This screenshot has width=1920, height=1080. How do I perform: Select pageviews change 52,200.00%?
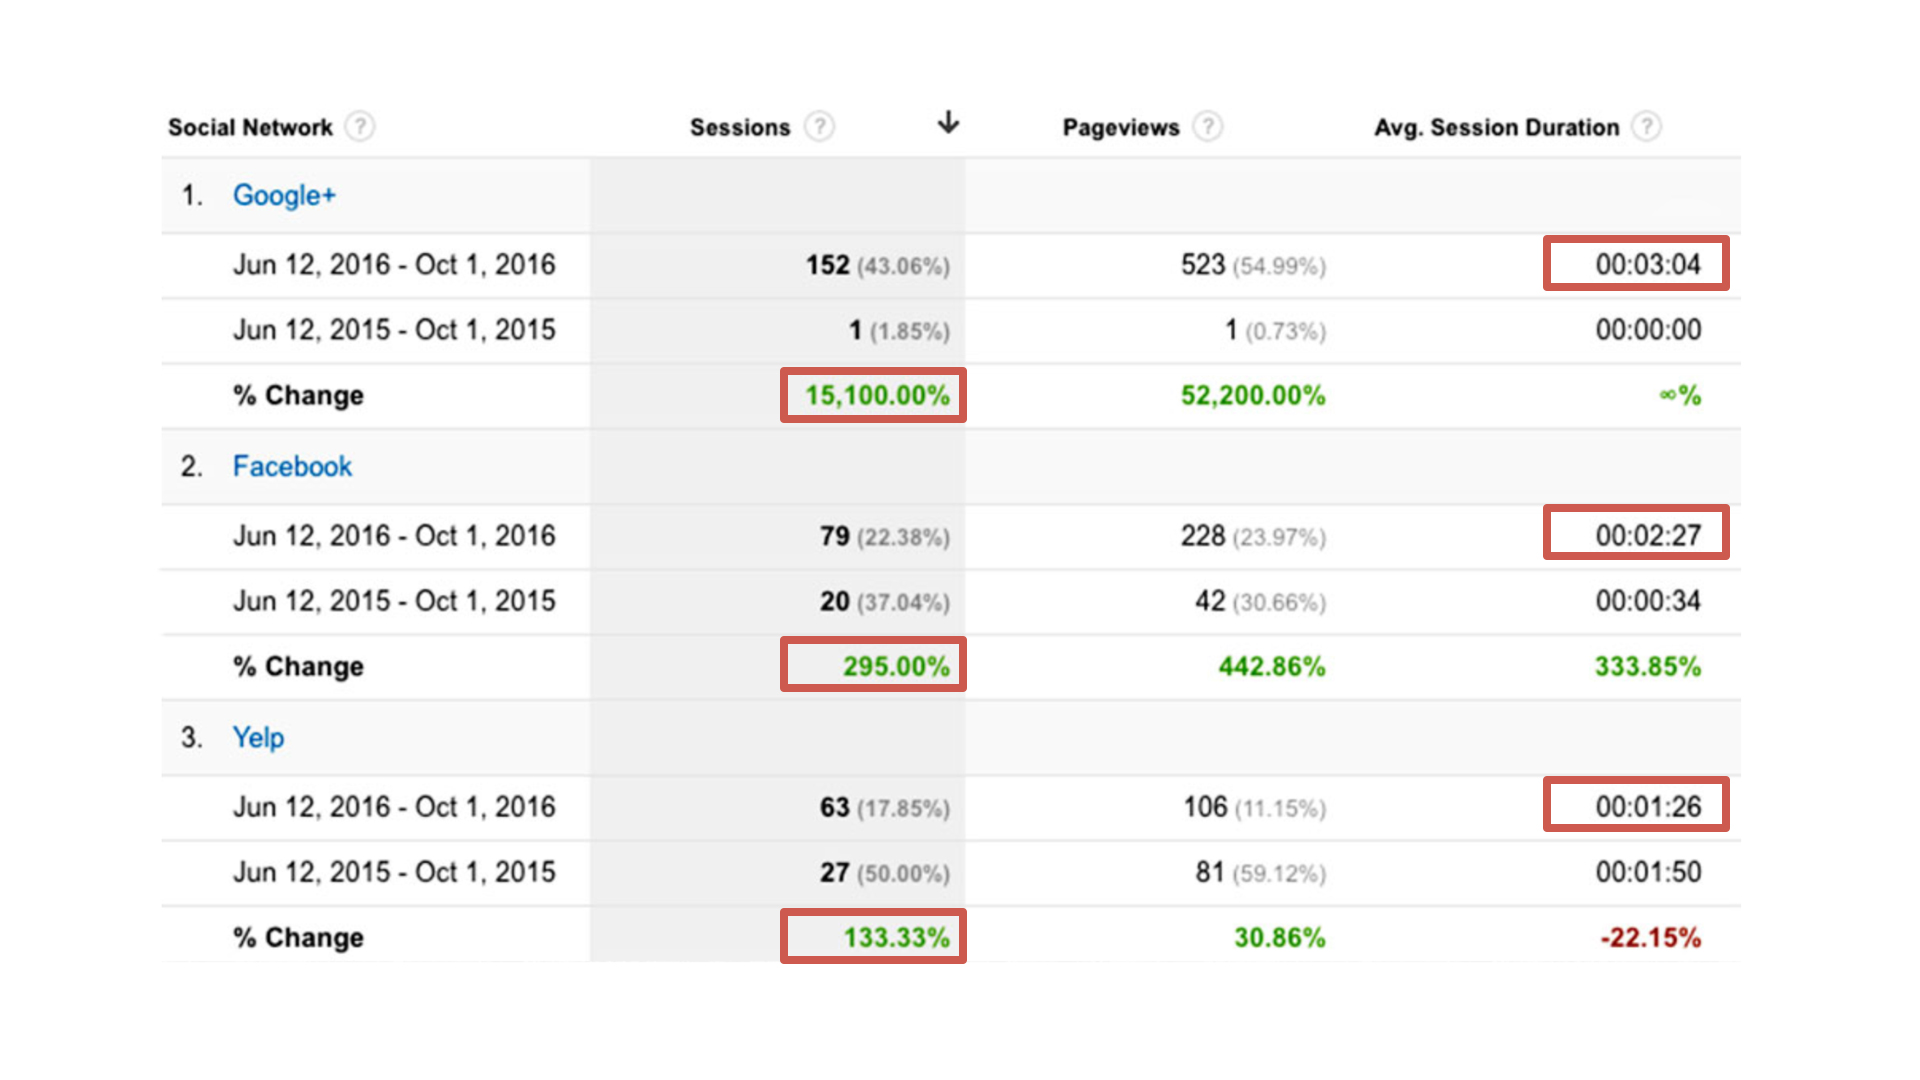1253,395
